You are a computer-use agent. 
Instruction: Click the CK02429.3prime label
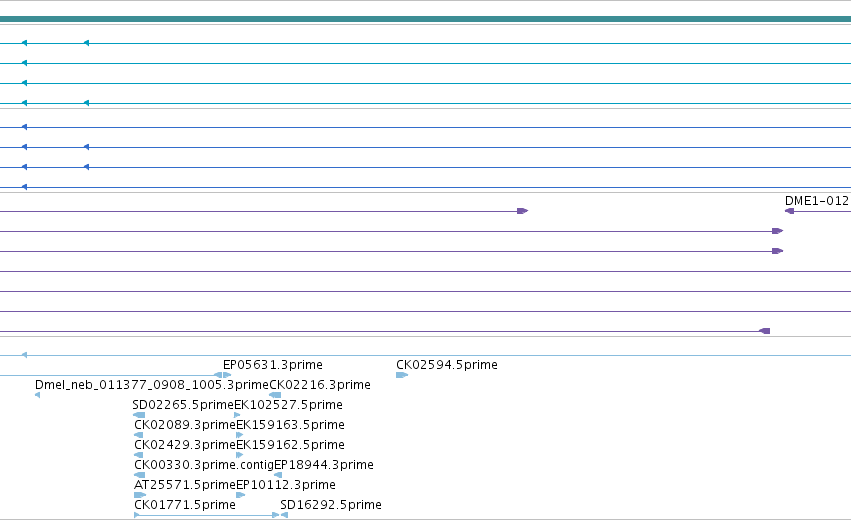coord(185,445)
